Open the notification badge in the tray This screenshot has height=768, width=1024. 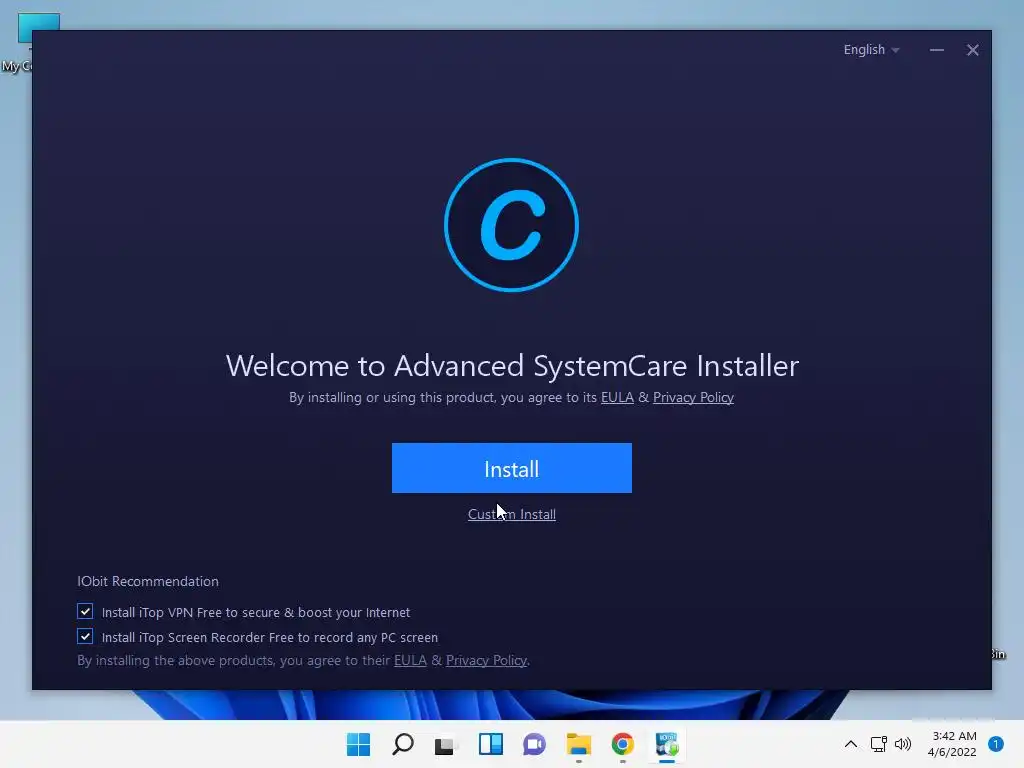996,744
